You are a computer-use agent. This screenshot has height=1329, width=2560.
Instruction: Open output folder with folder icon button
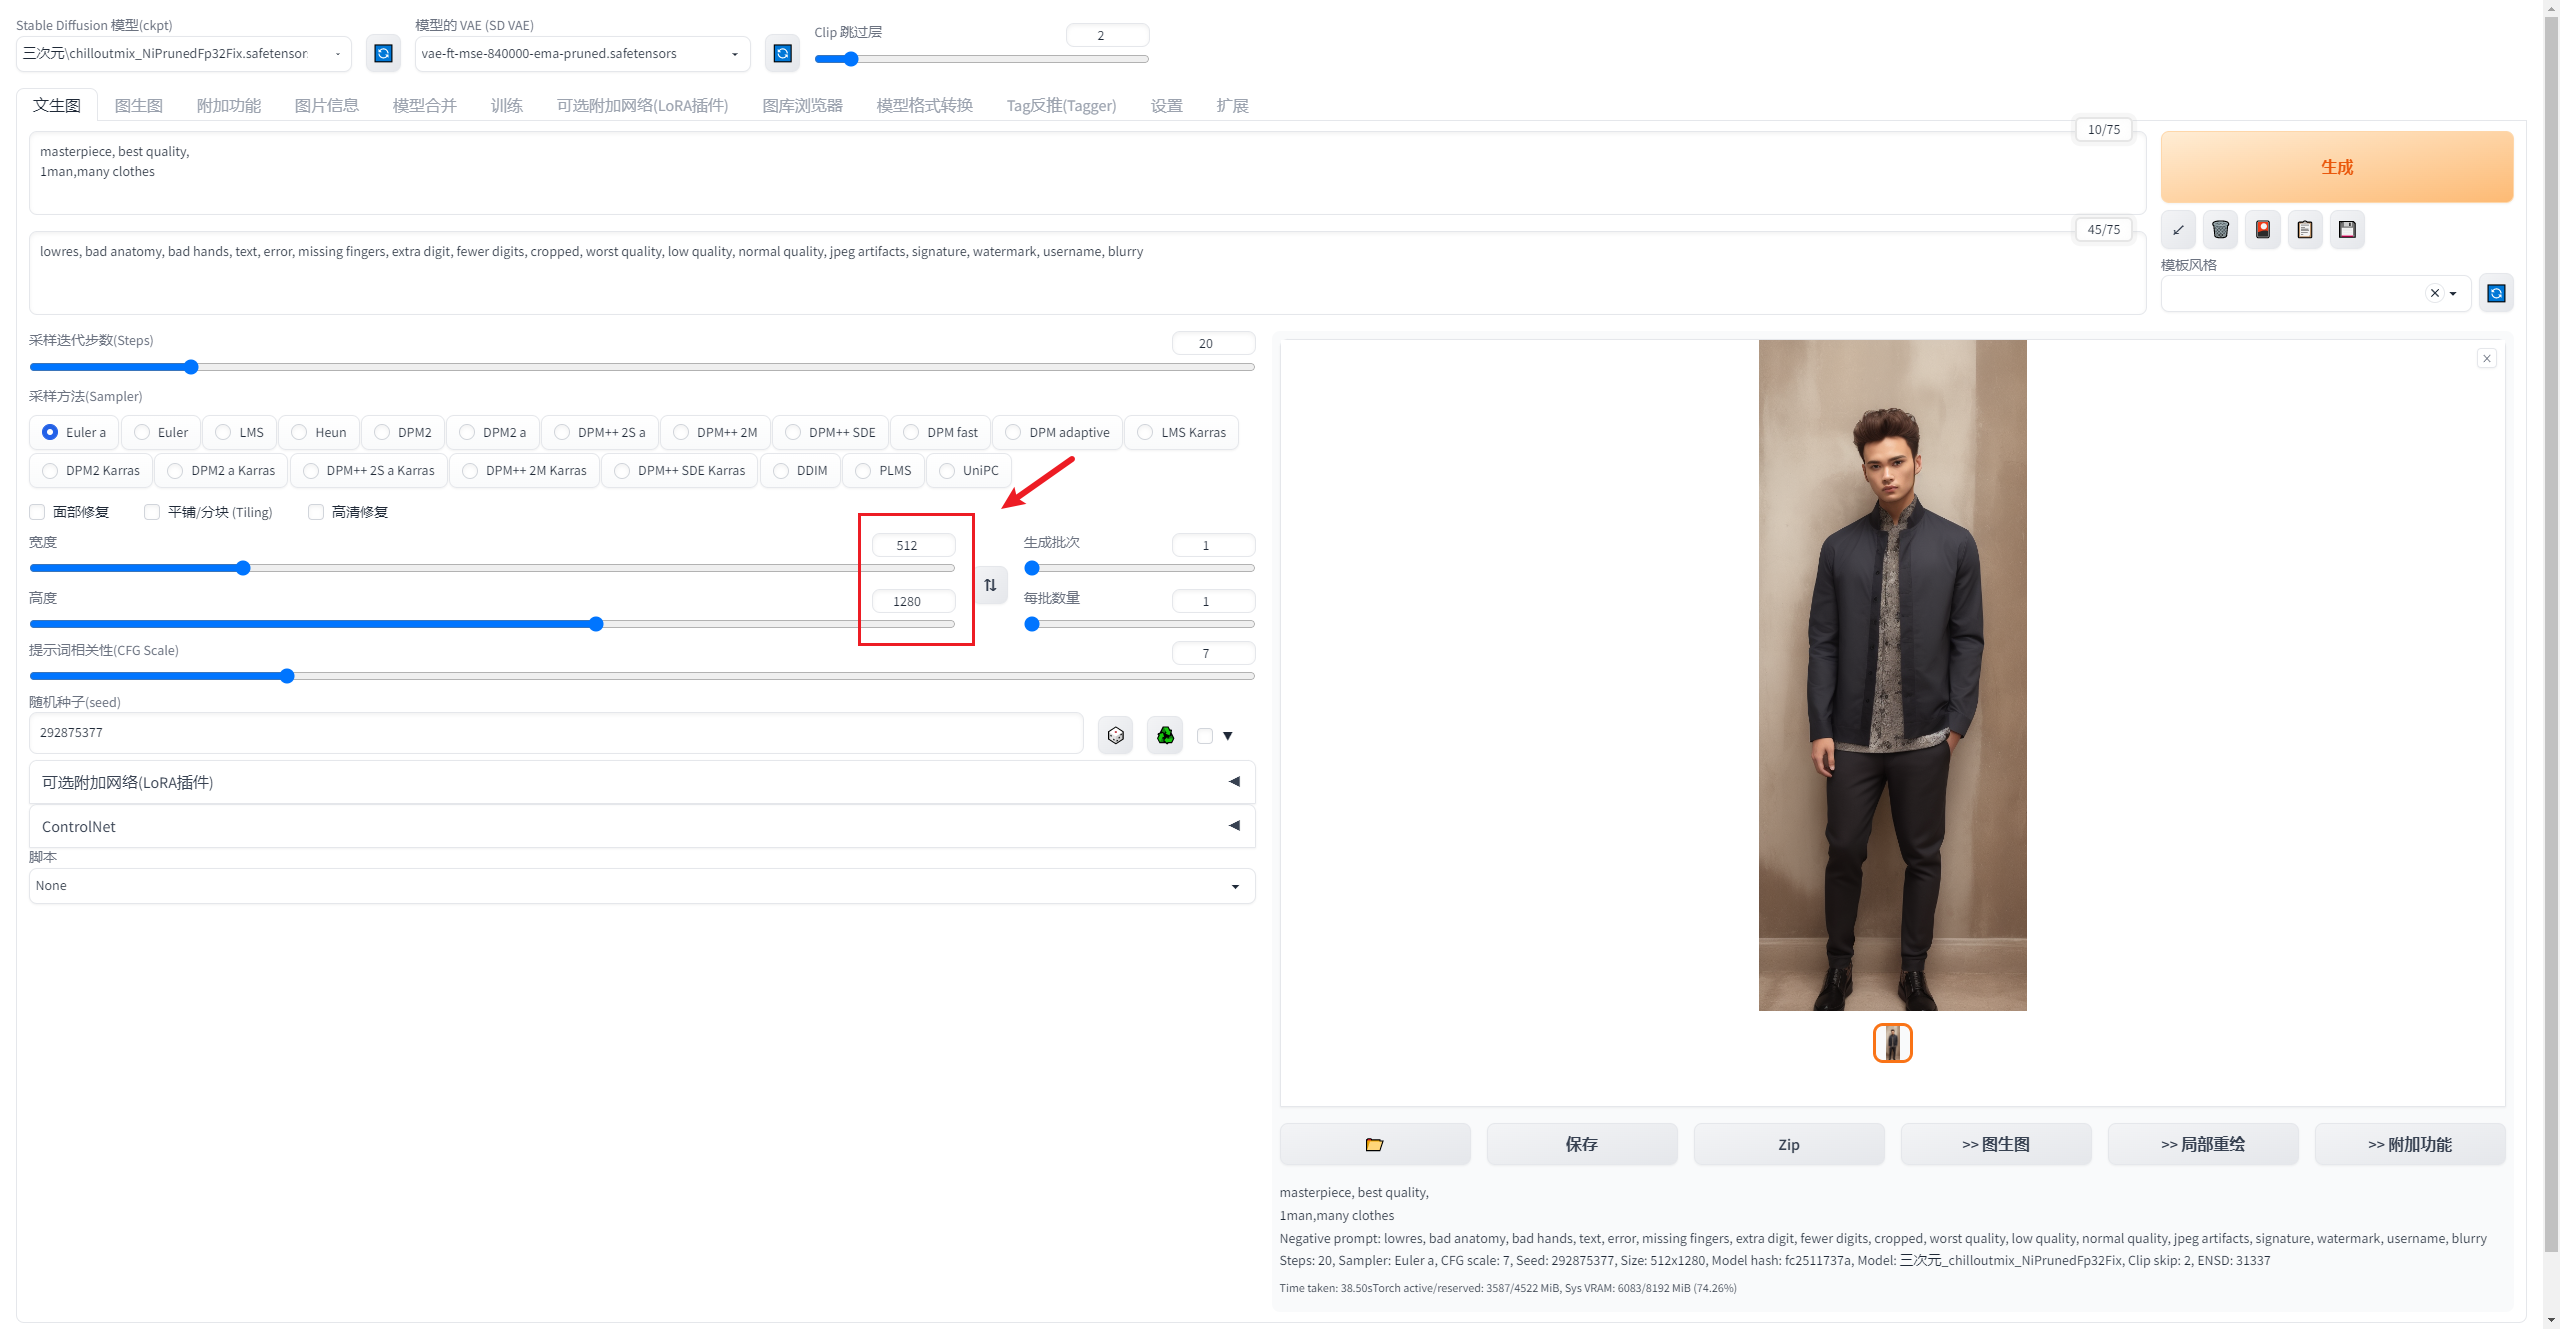(x=1374, y=1144)
